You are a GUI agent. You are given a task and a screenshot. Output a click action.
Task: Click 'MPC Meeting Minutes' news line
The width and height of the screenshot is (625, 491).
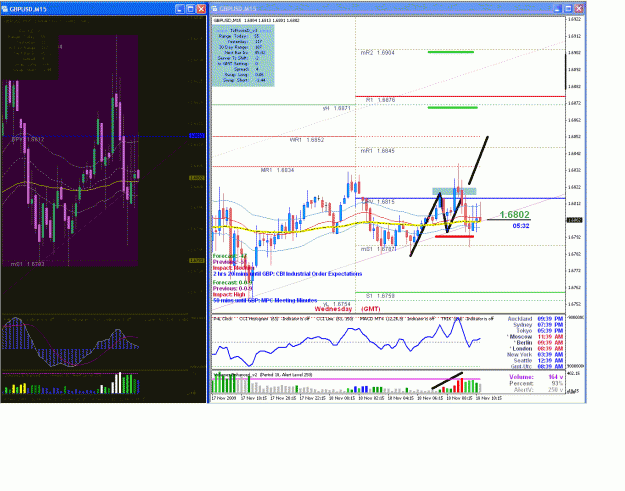pyautogui.click(x=265, y=300)
